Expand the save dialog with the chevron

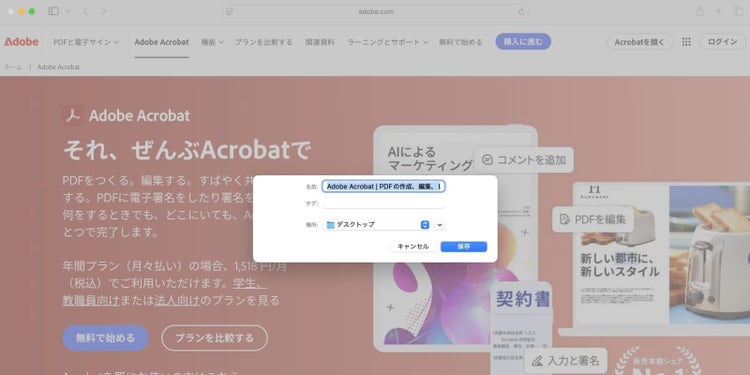[440, 224]
